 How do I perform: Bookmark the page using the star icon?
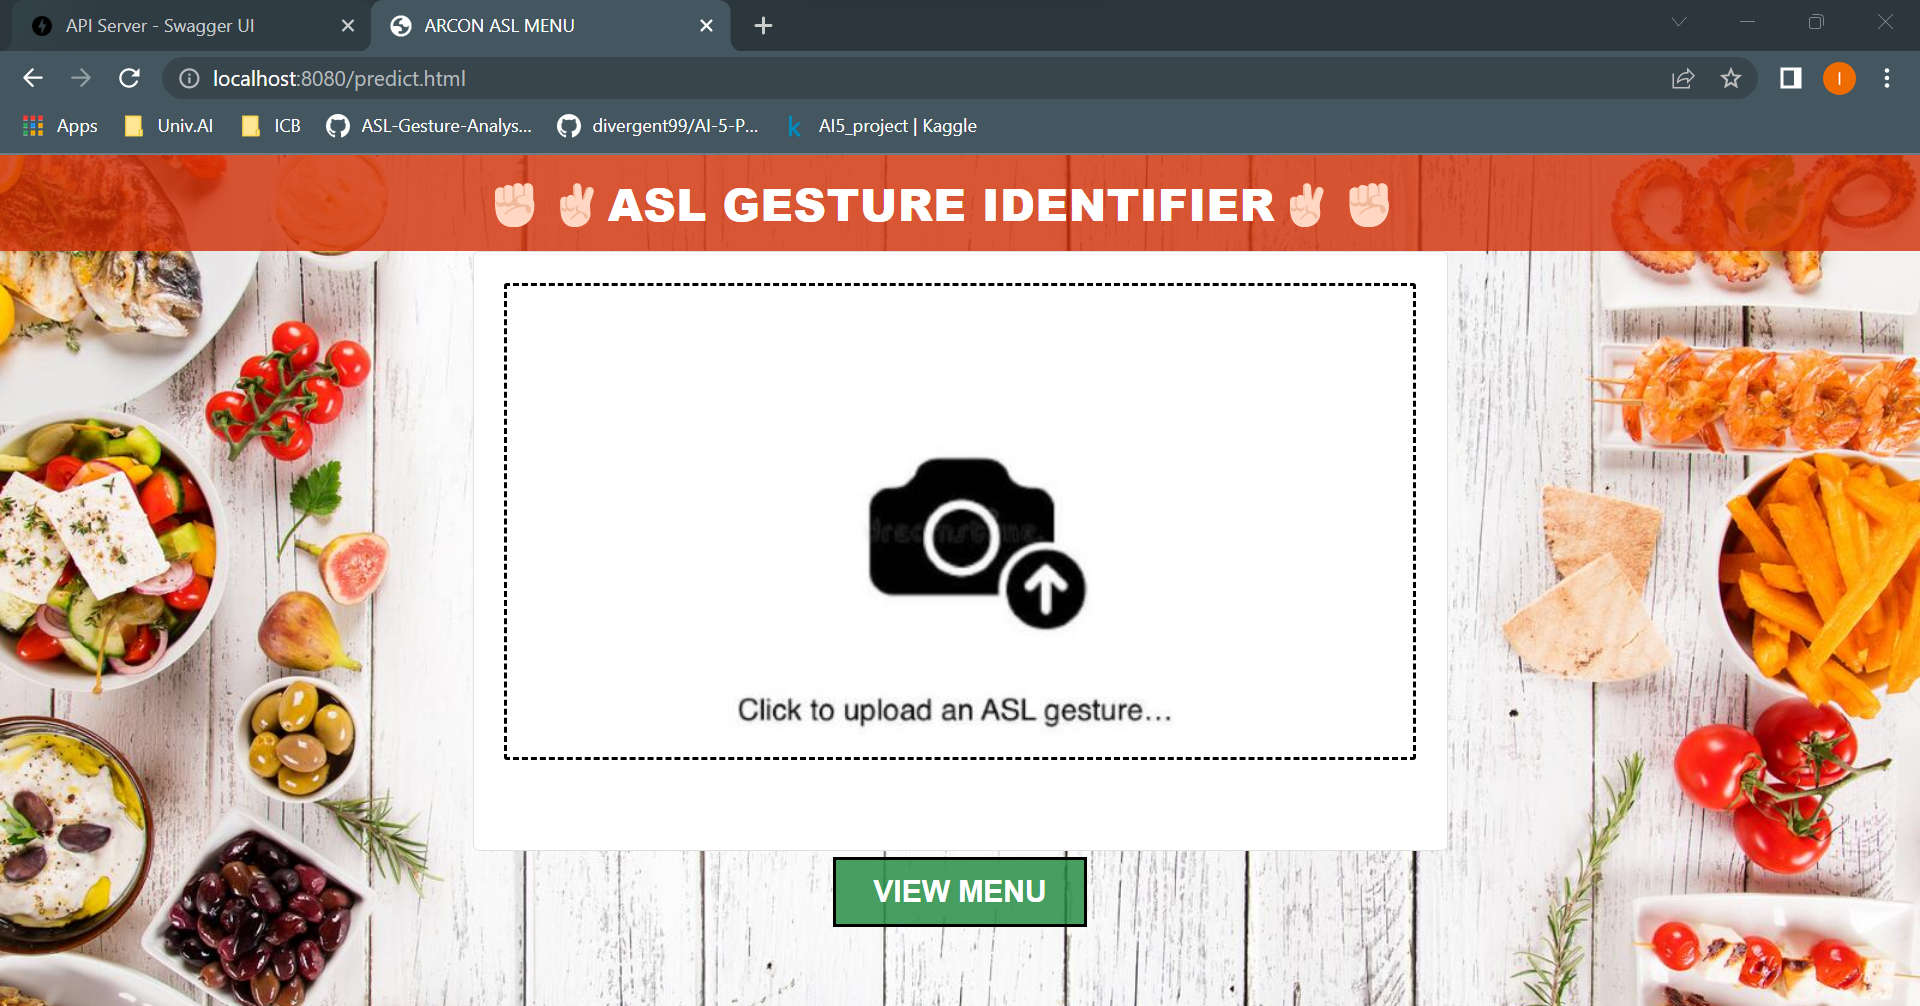1731,78
